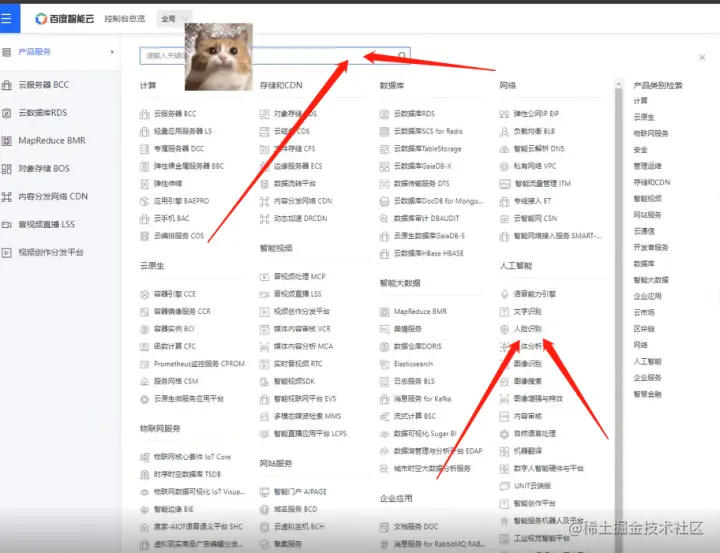This screenshot has width=720, height=553.
Task: Jump to 物联网服务 in category index
Action: (651, 134)
